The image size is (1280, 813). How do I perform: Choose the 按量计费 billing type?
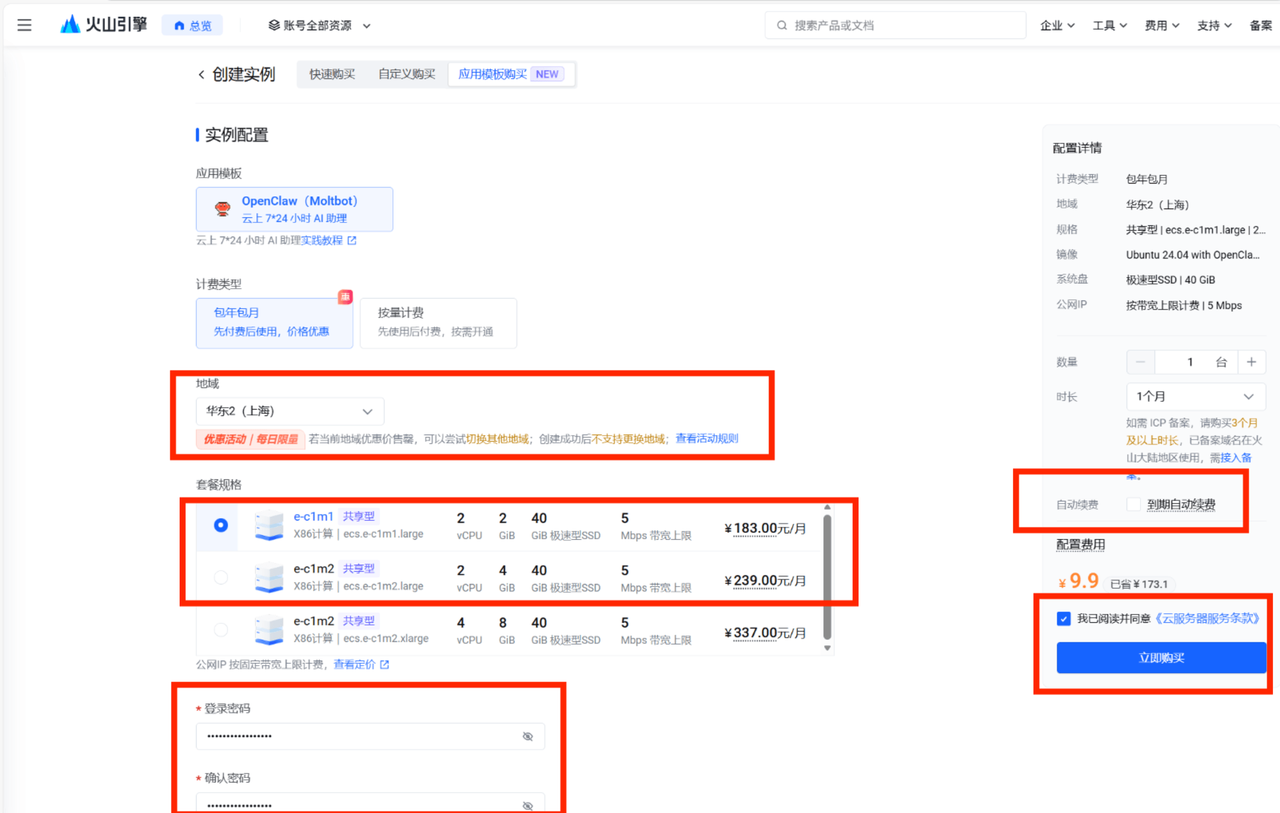coord(438,322)
